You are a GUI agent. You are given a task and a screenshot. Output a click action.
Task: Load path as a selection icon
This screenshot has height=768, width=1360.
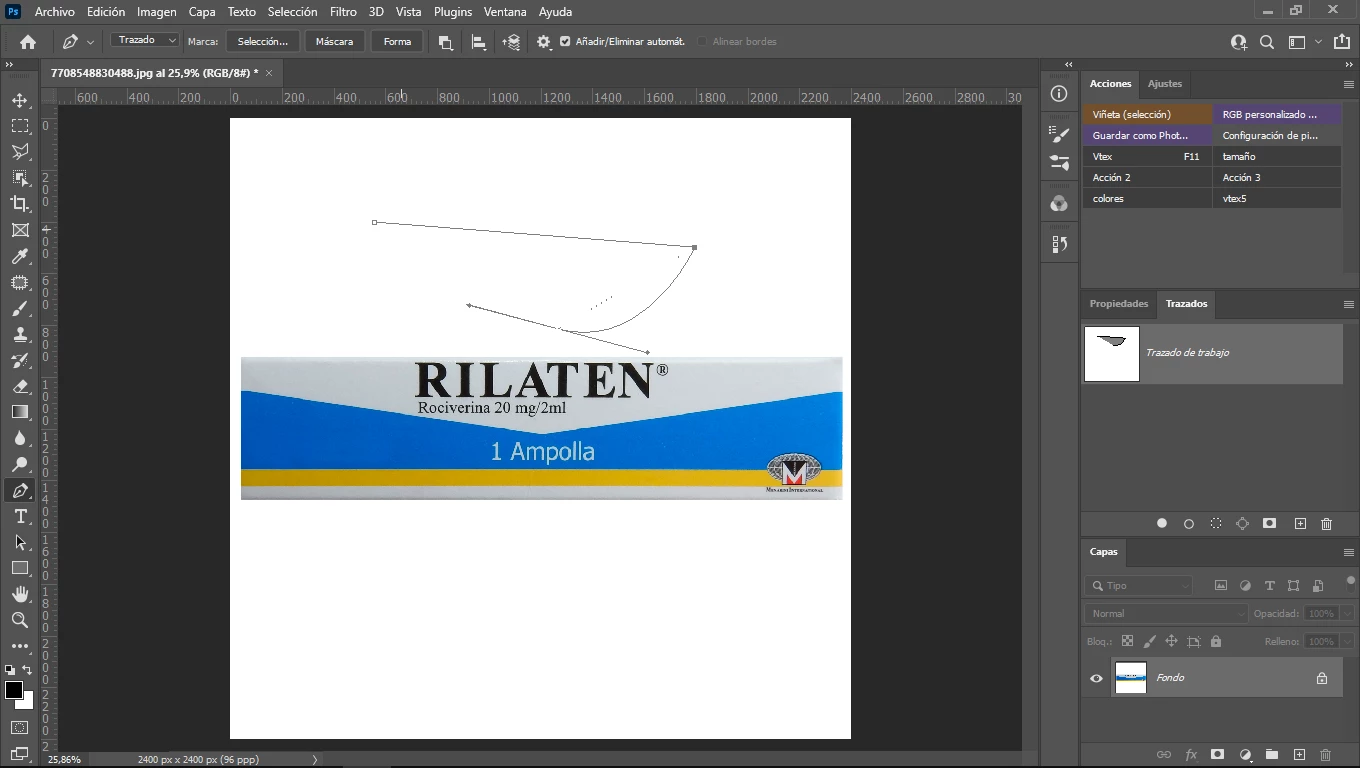1216,523
